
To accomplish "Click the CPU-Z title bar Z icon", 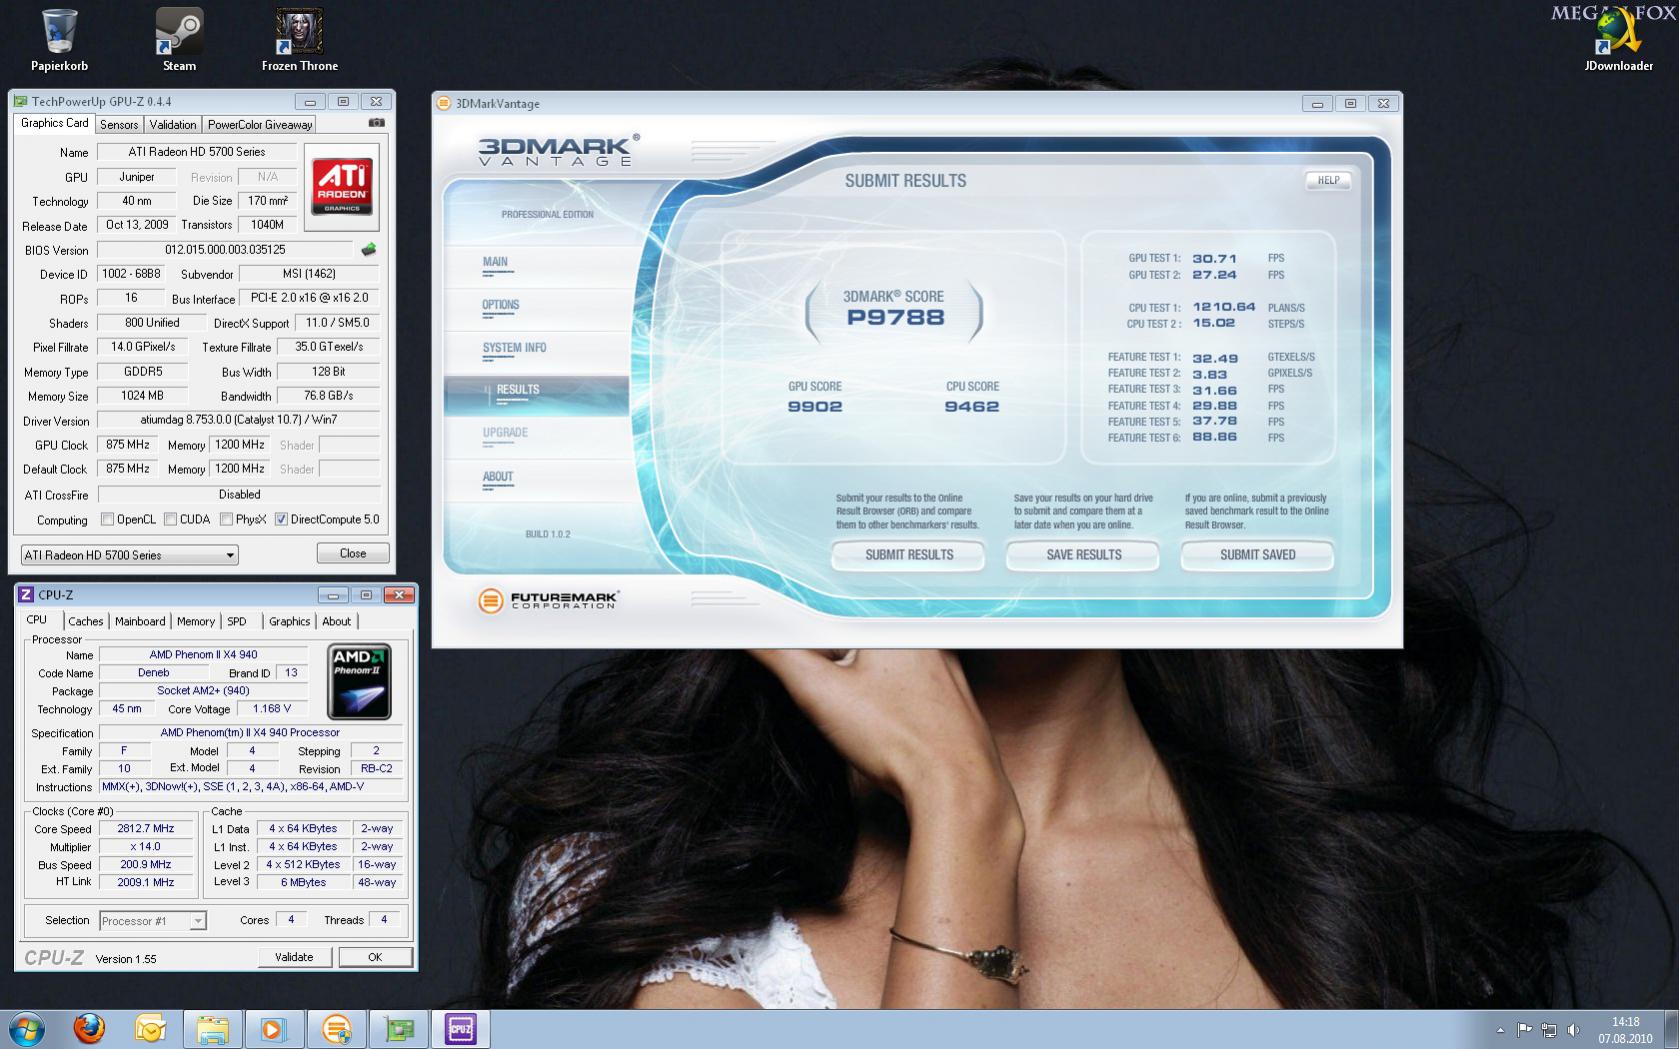I will 26,595.
